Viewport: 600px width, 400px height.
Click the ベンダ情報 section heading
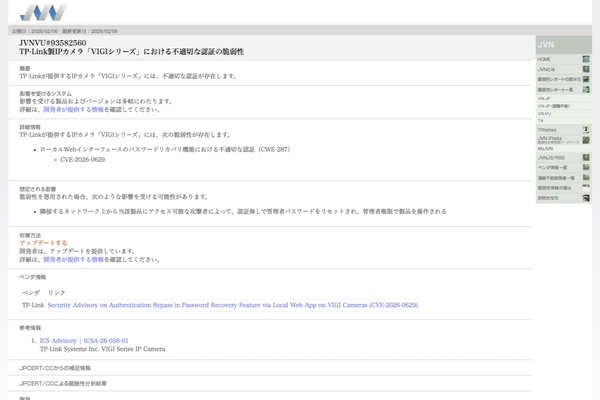(x=33, y=277)
